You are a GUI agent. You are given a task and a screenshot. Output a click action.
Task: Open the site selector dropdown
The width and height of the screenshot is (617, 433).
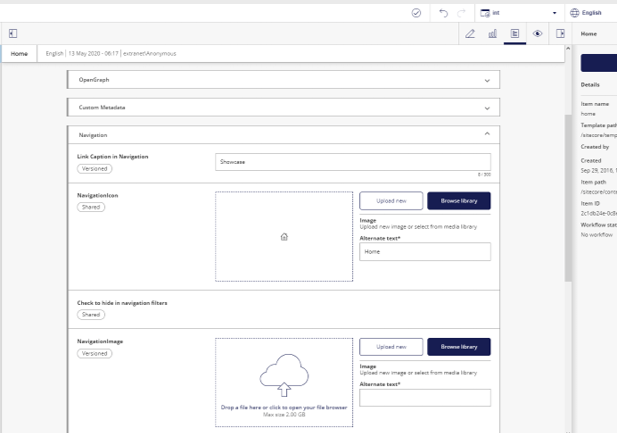coord(519,13)
